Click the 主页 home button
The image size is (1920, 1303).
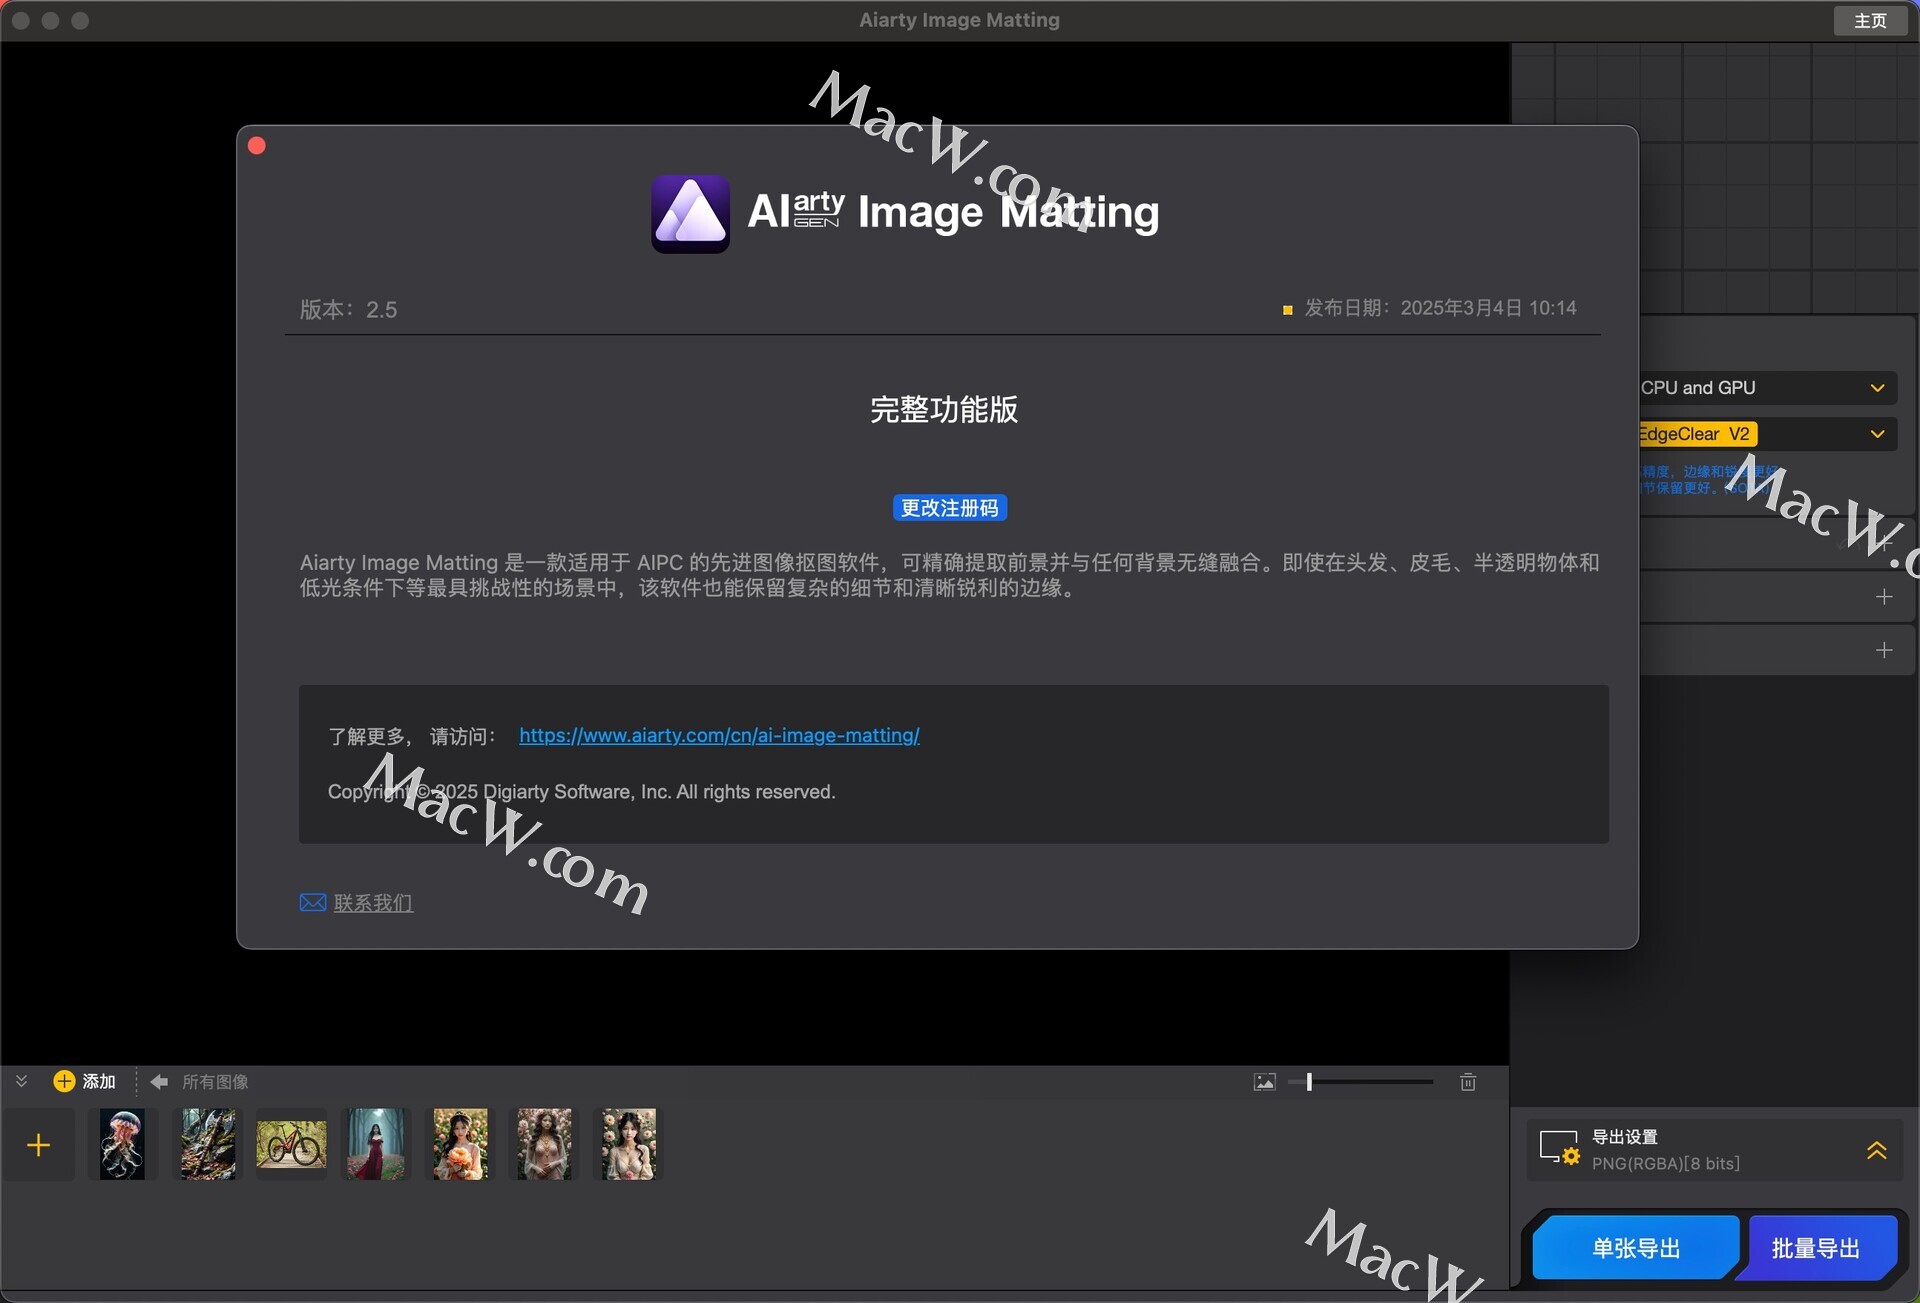[1870, 20]
